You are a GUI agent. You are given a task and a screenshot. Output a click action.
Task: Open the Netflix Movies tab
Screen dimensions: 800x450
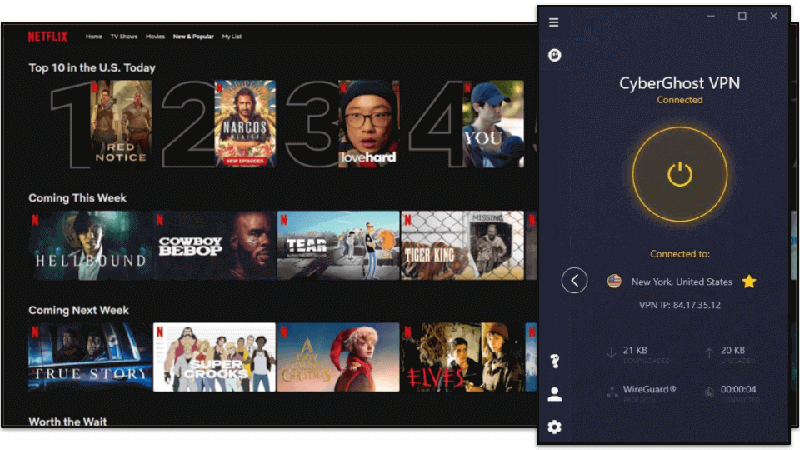pyautogui.click(x=155, y=37)
